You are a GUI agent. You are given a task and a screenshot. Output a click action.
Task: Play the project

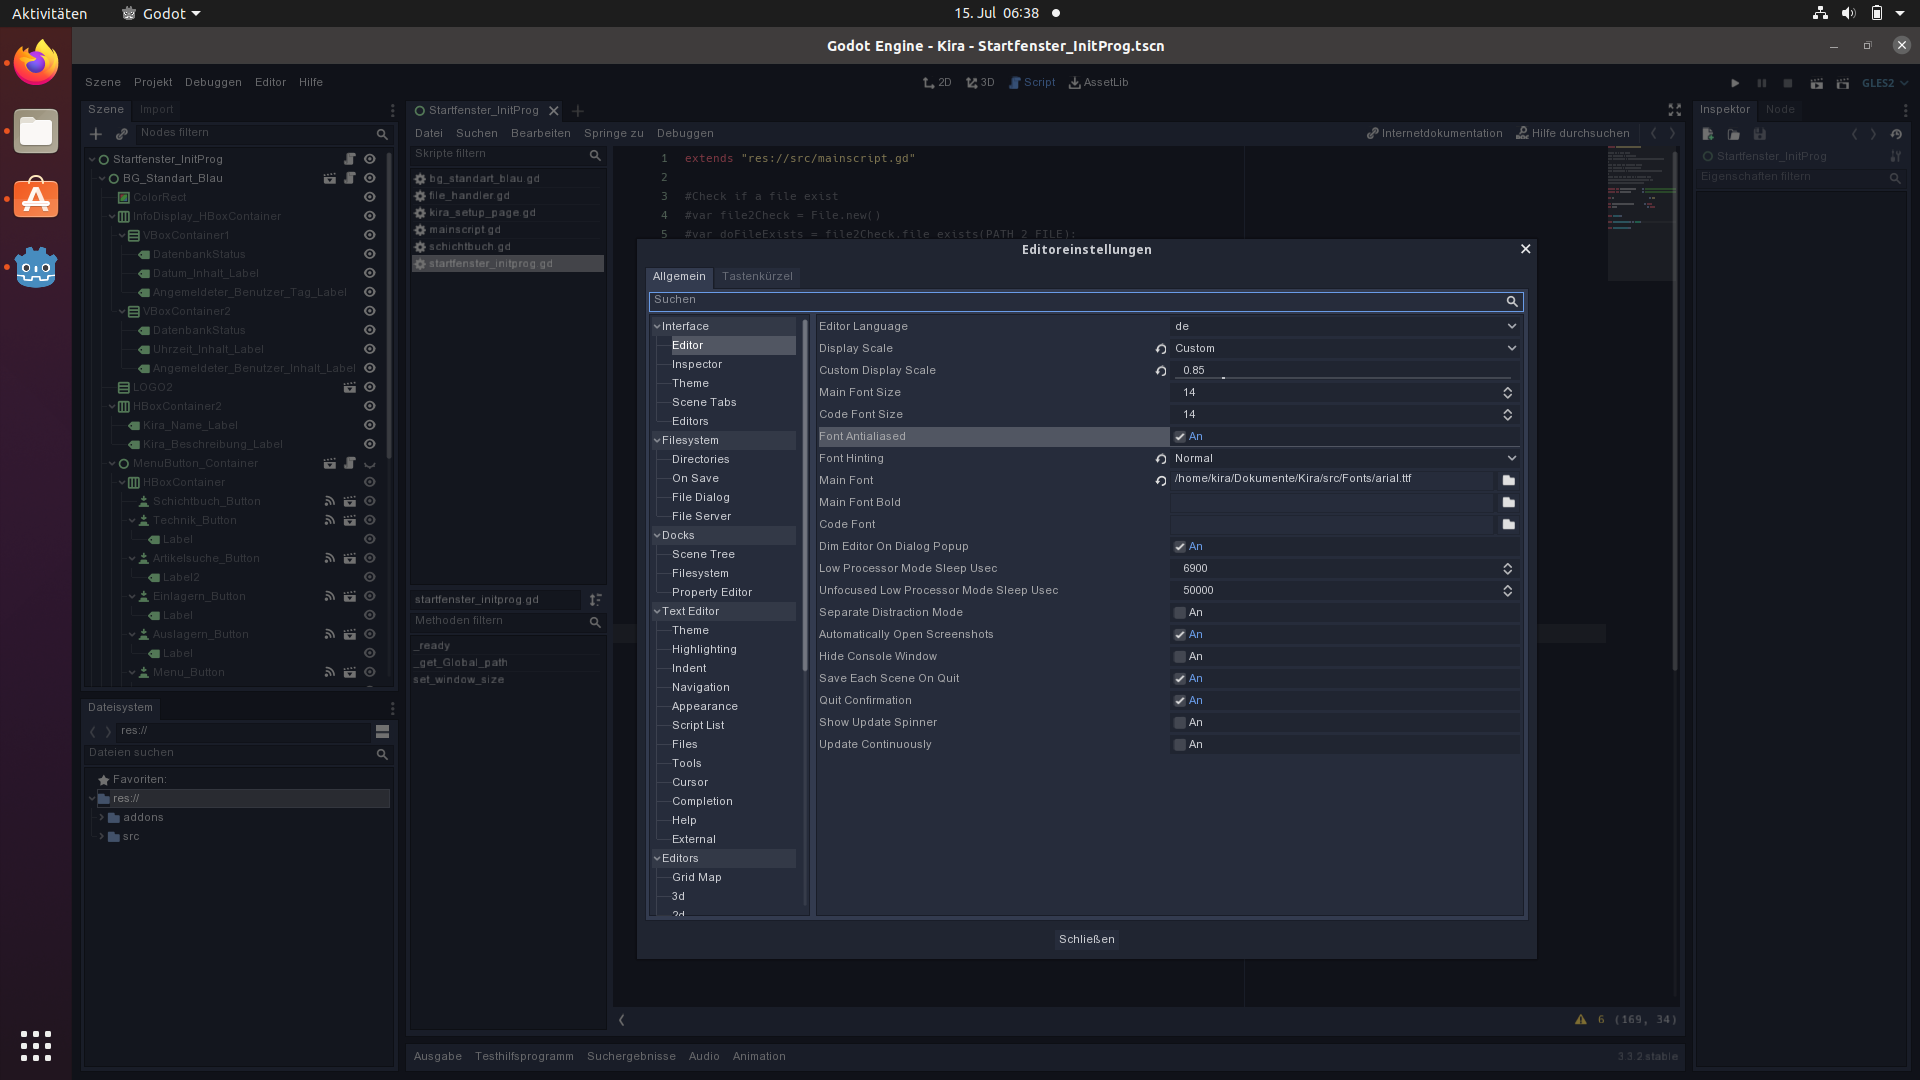[1736, 83]
